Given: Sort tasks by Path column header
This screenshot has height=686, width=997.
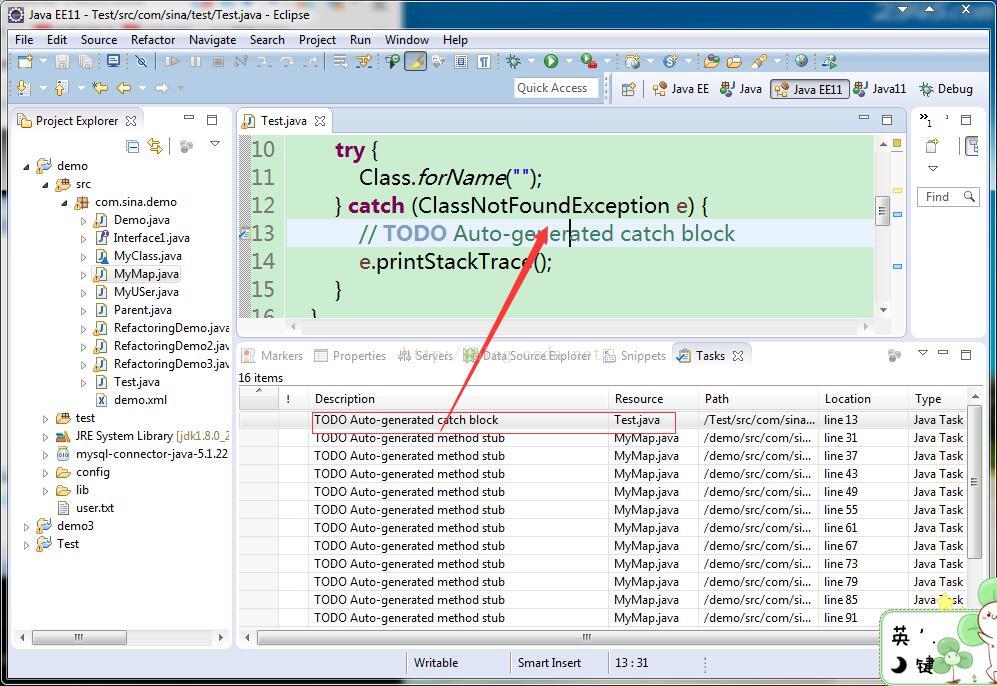Looking at the screenshot, I should [x=758, y=399].
